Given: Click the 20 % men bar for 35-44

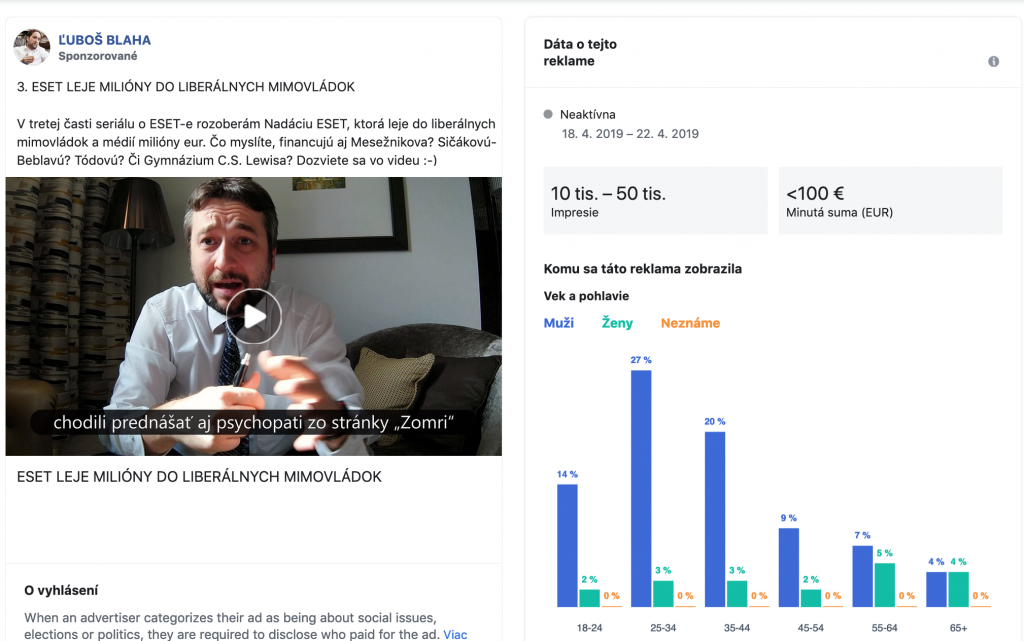Looking at the screenshot, I should pyautogui.click(x=714, y=519).
